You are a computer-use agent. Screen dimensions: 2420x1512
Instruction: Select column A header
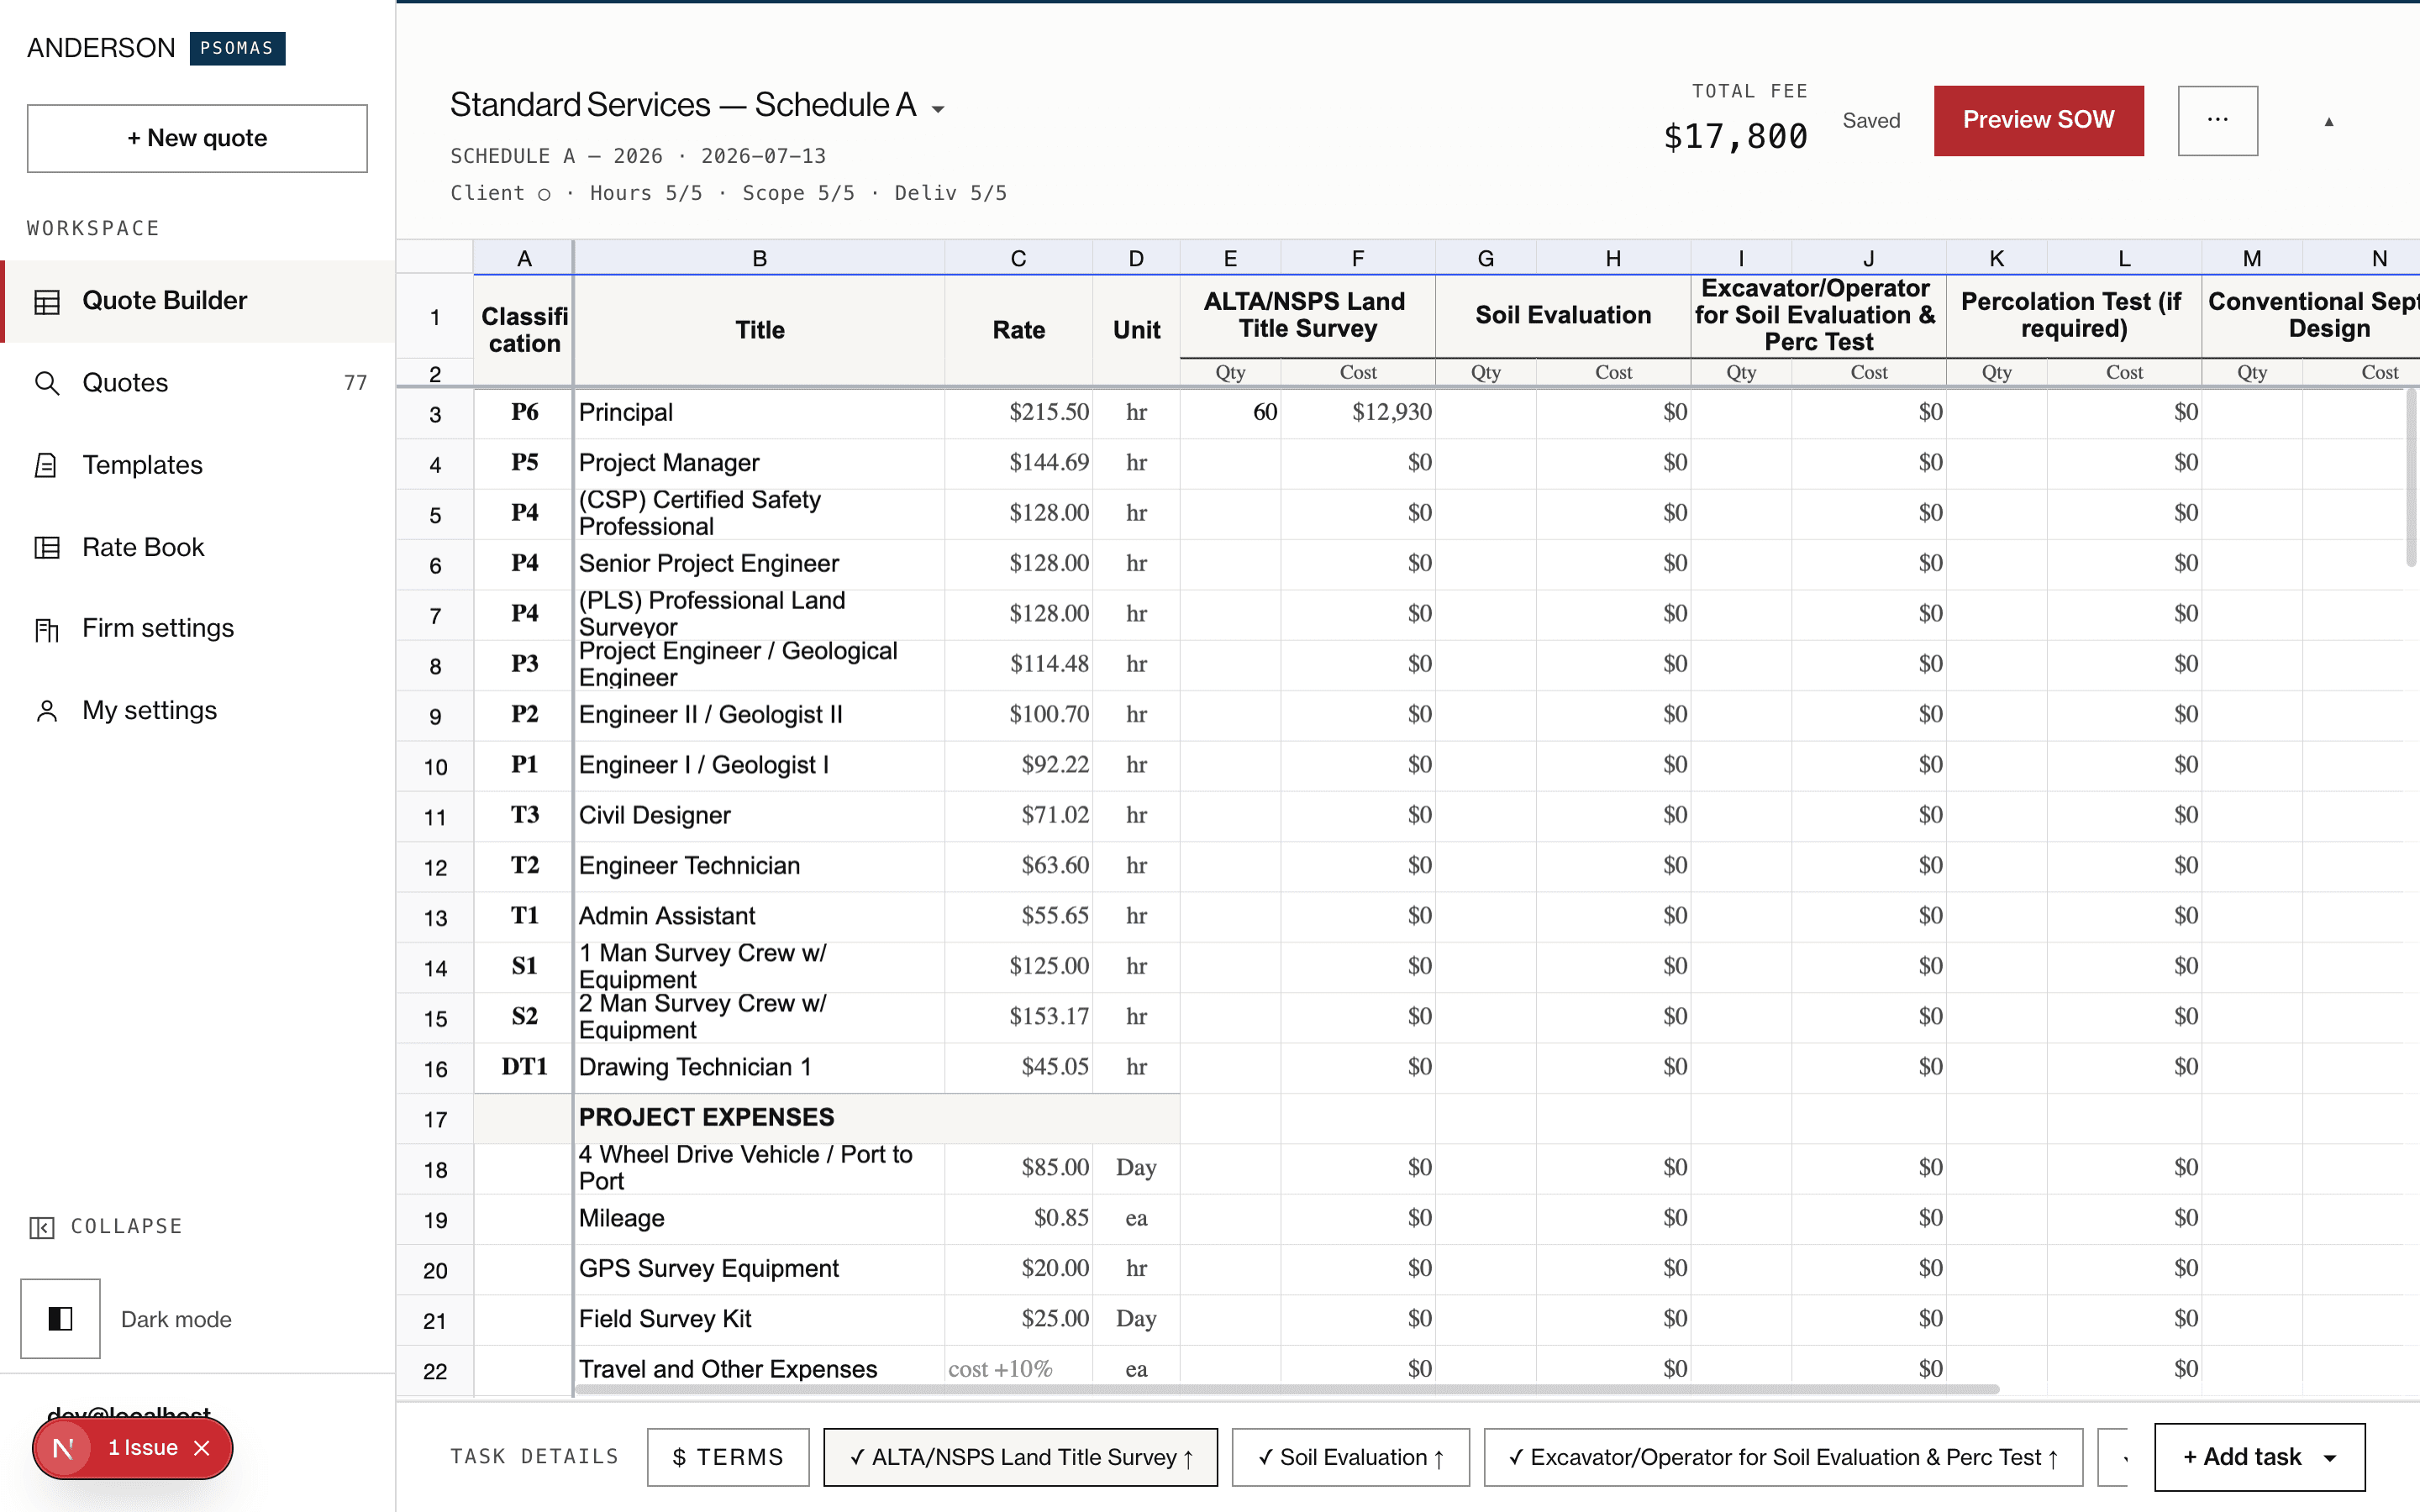pyautogui.click(x=524, y=259)
